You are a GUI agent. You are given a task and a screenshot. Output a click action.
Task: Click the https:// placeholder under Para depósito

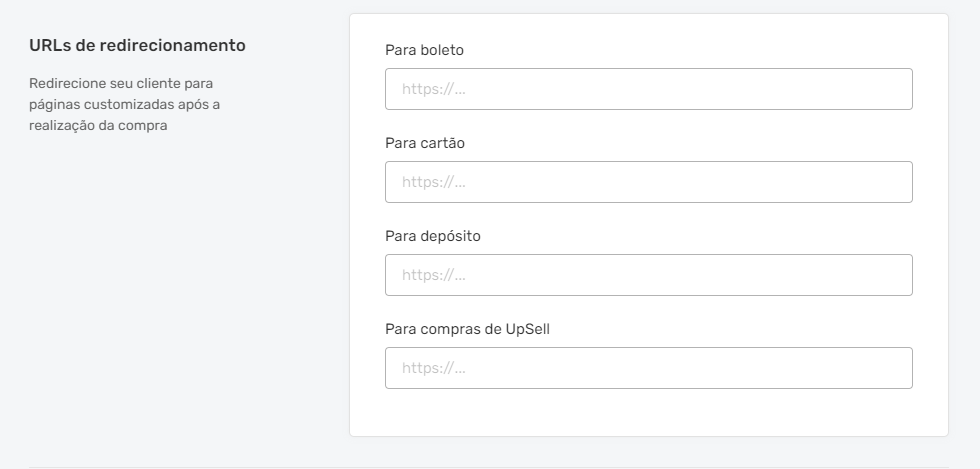[x=434, y=275]
